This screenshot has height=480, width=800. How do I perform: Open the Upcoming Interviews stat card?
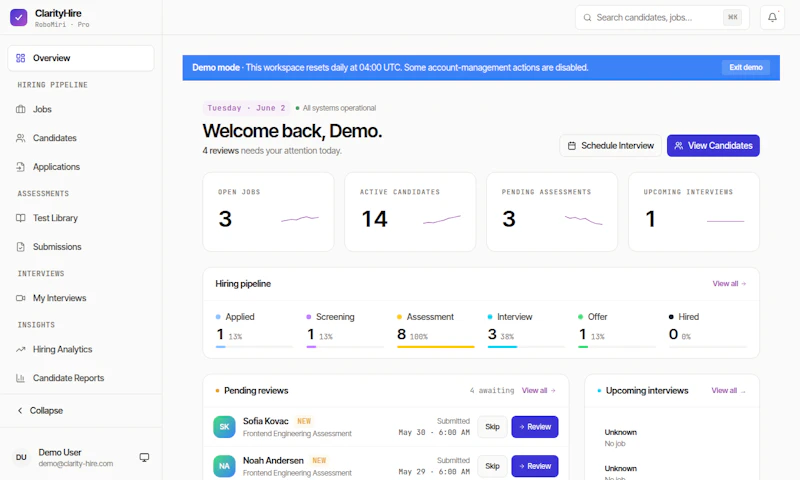coord(694,212)
